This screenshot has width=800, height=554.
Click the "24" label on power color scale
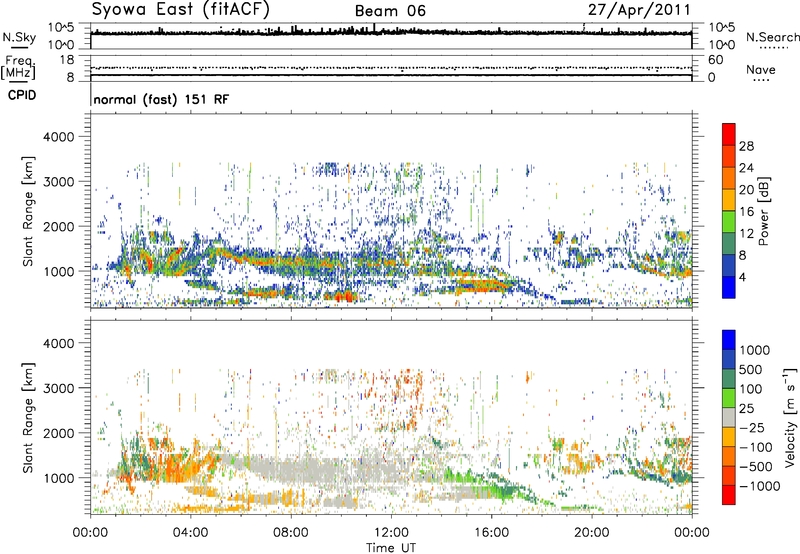point(746,168)
